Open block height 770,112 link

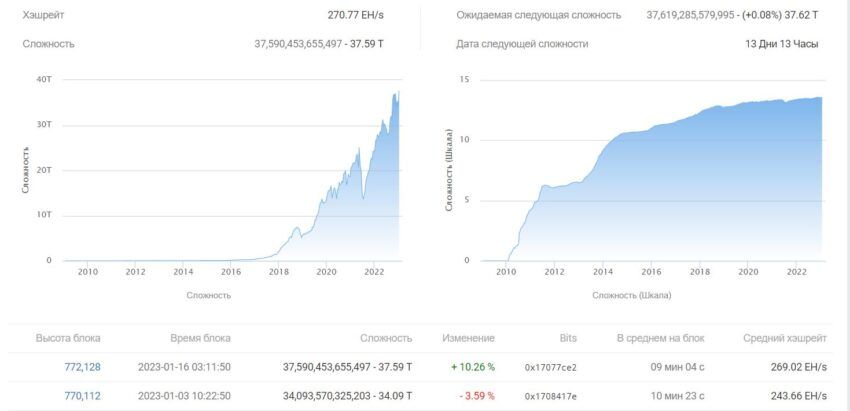click(82, 396)
